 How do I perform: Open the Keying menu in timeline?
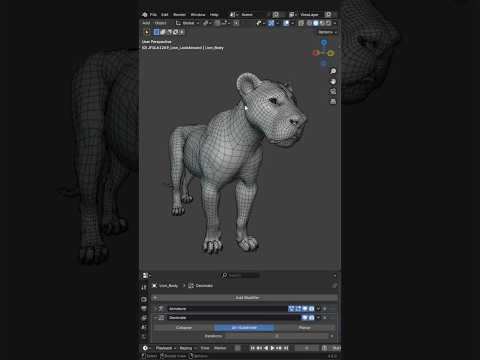[x=187, y=348]
